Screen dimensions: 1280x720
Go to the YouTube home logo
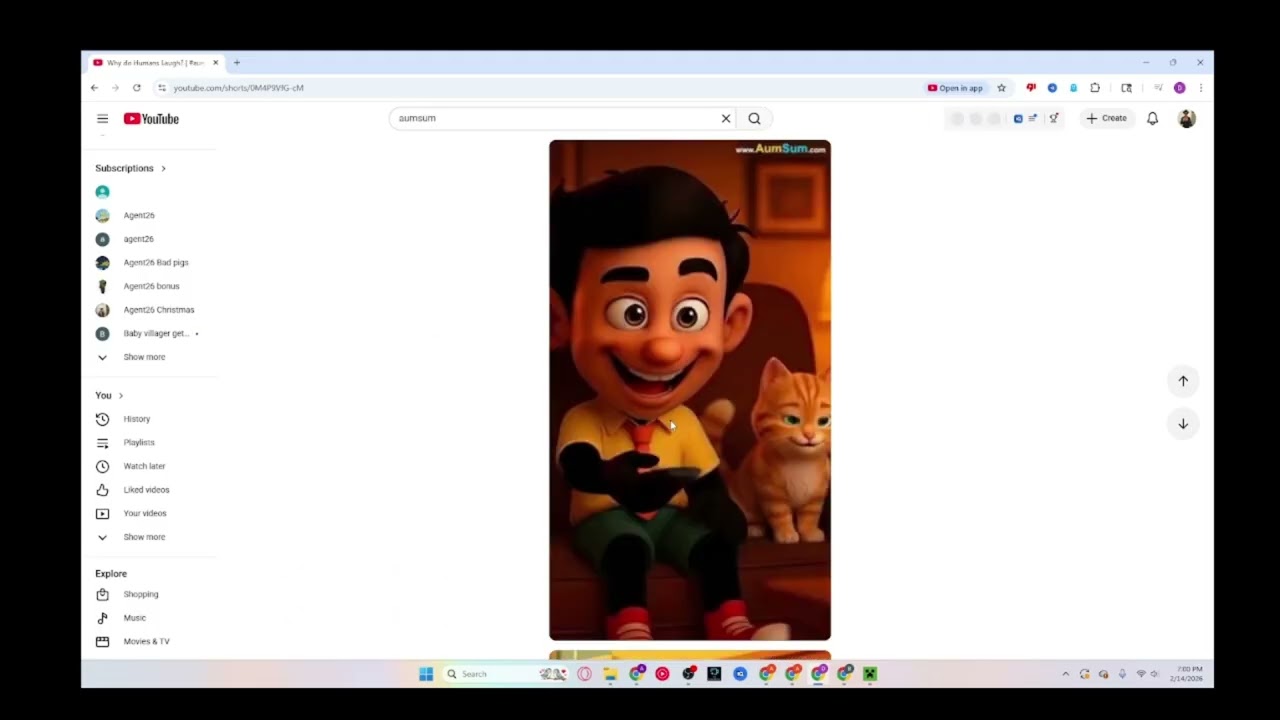pyautogui.click(x=151, y=118)
